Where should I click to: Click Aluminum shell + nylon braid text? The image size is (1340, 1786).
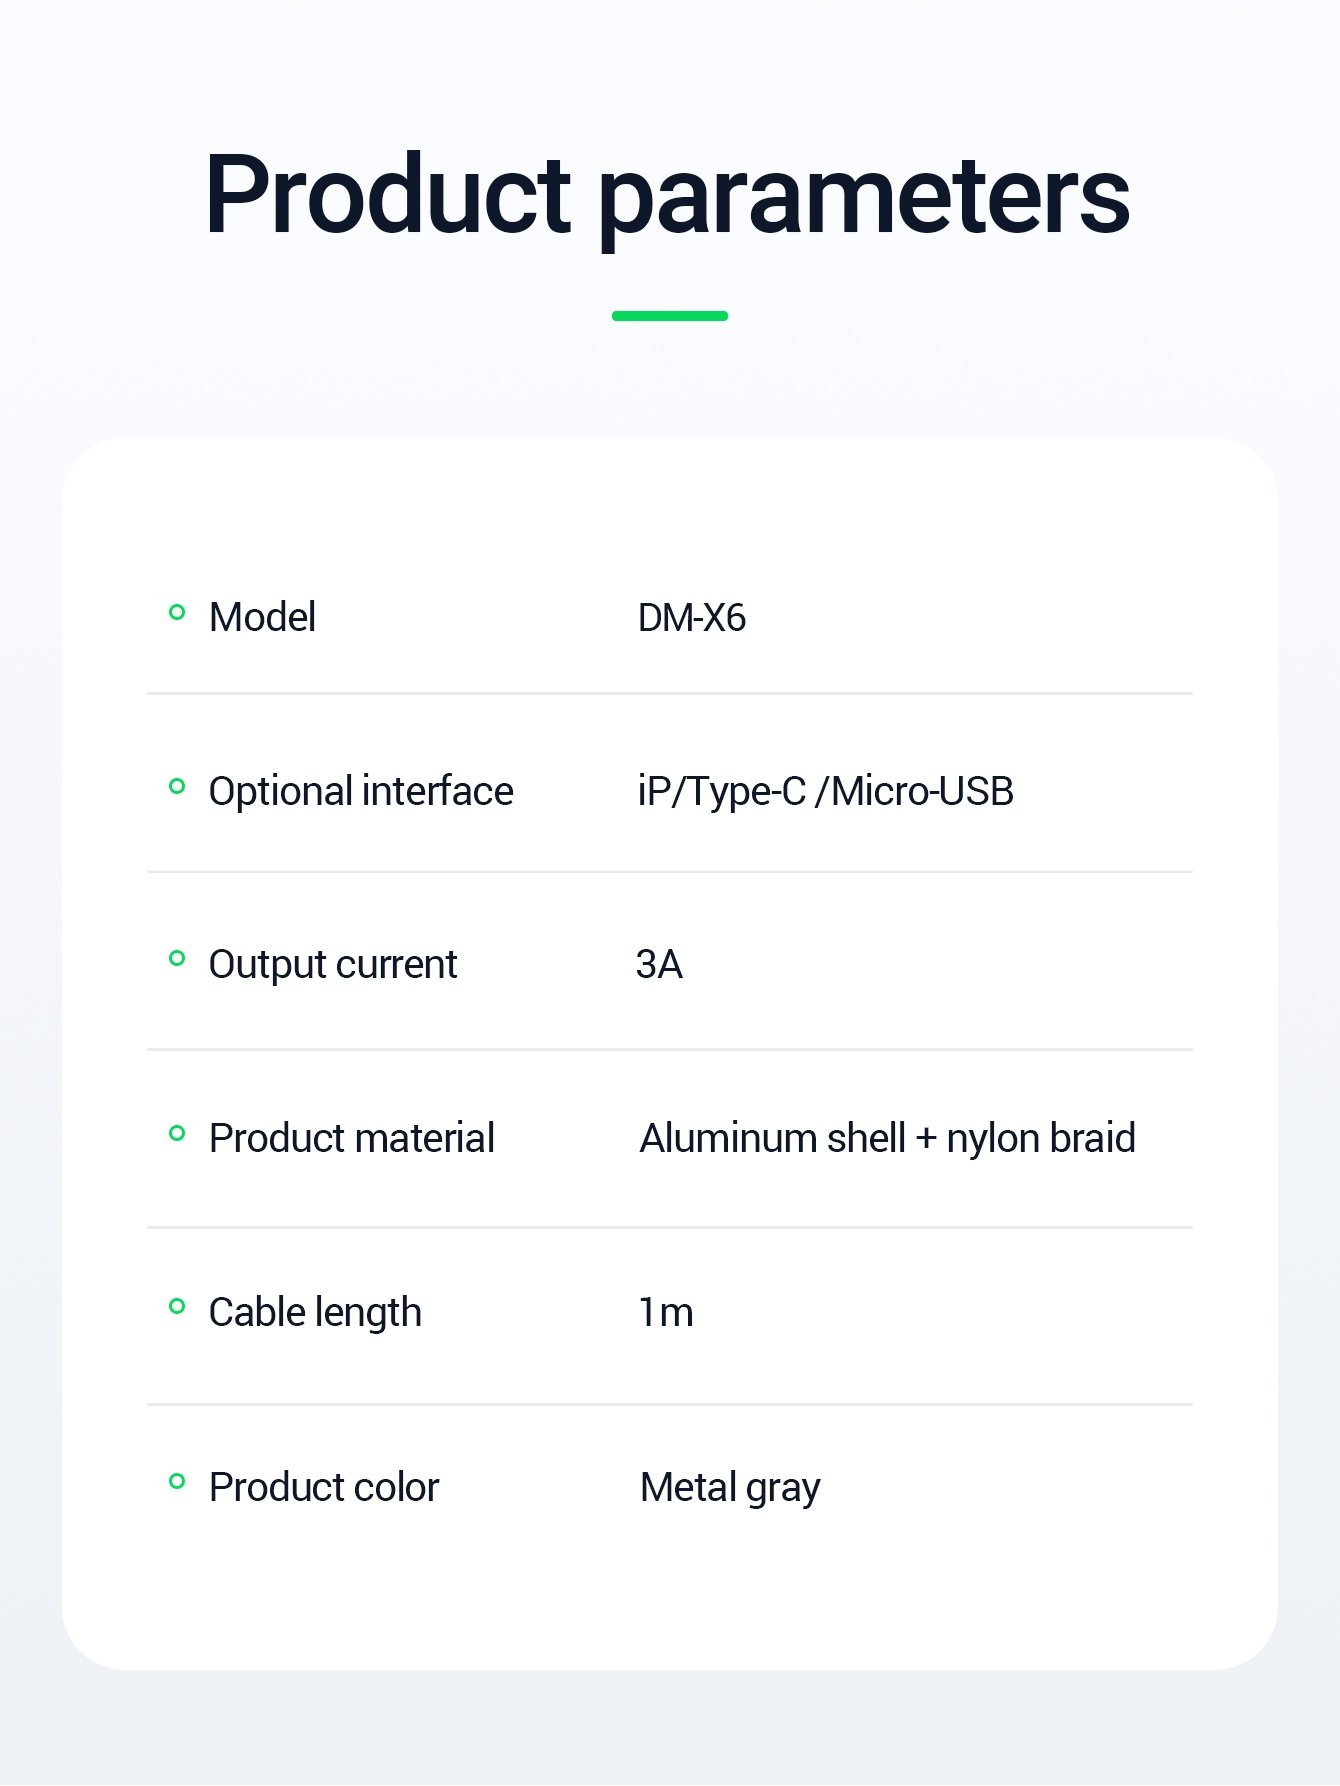click(888, 1139)
